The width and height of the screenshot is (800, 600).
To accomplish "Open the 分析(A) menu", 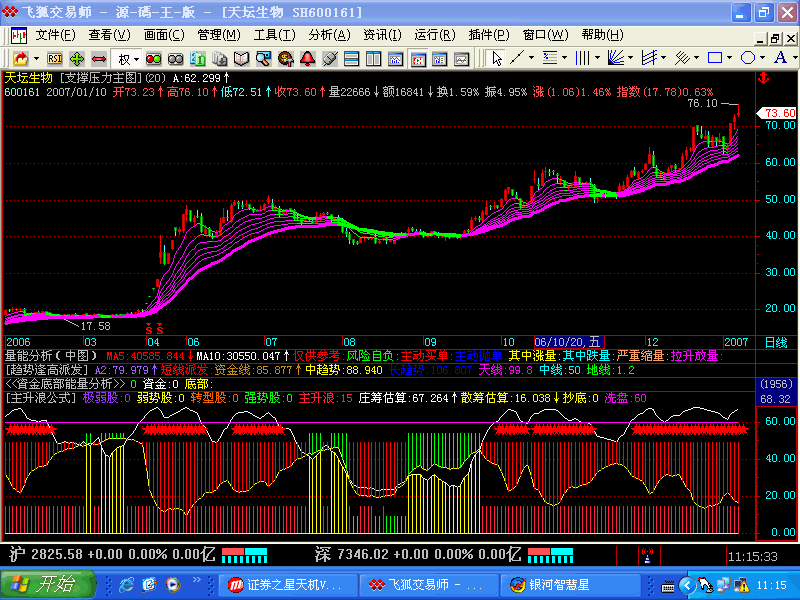I will pyautogui.click(x=328, y=35).
